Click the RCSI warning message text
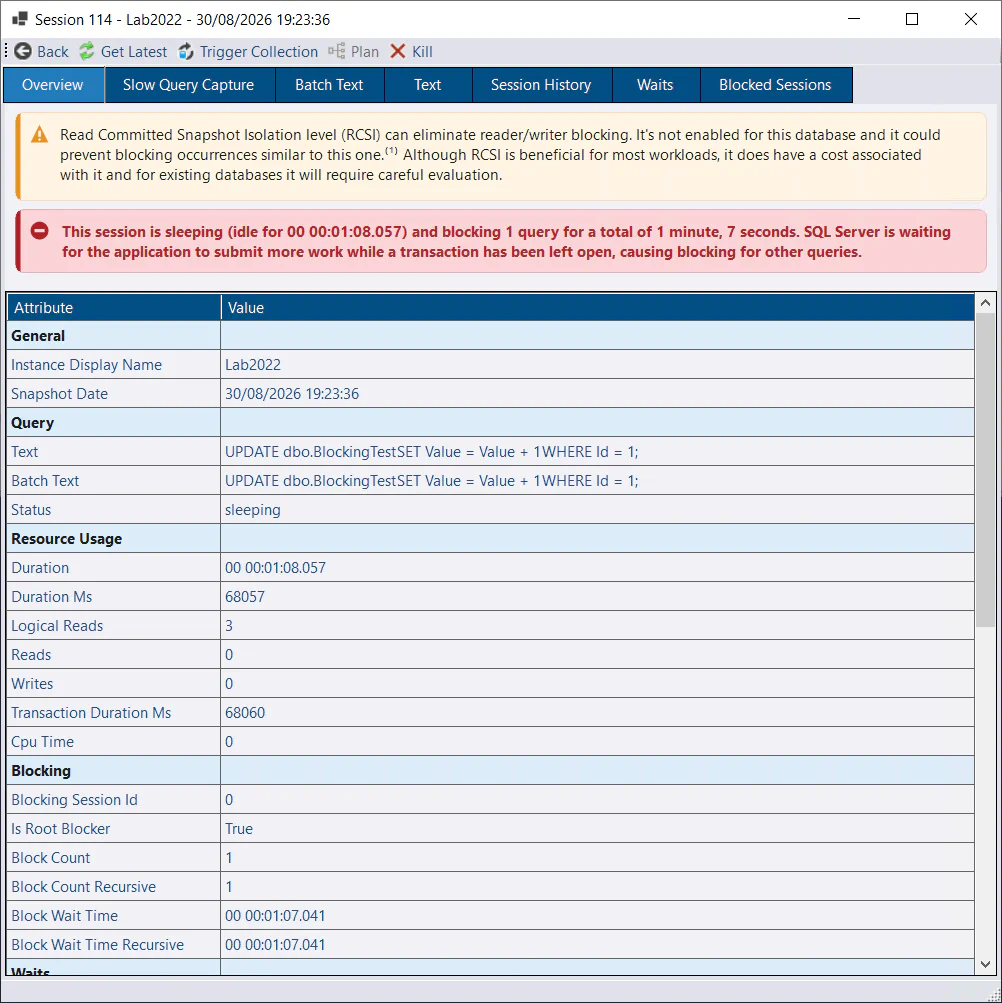This screenshot has height=1003, width=1002. 500,155
